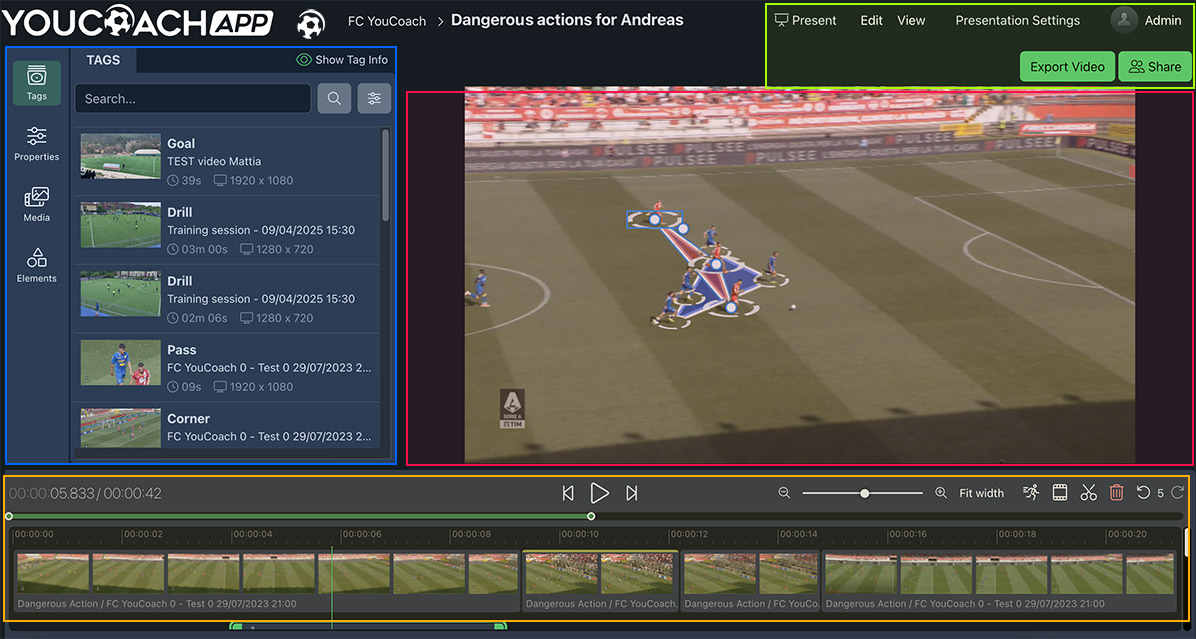
Task: Select the Dangerous Action clip at 00:00:12
Action: click(751, 581)
